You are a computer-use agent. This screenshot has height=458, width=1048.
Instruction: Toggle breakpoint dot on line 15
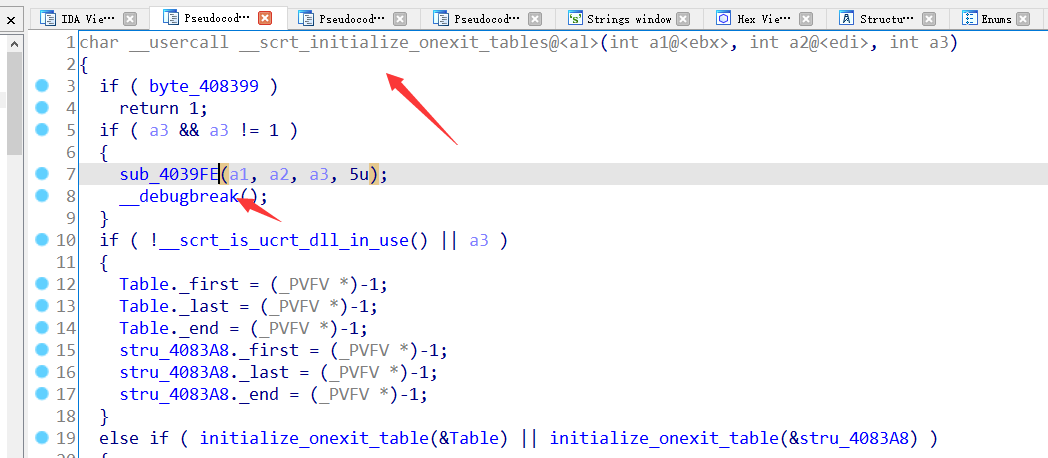point(42,350)
